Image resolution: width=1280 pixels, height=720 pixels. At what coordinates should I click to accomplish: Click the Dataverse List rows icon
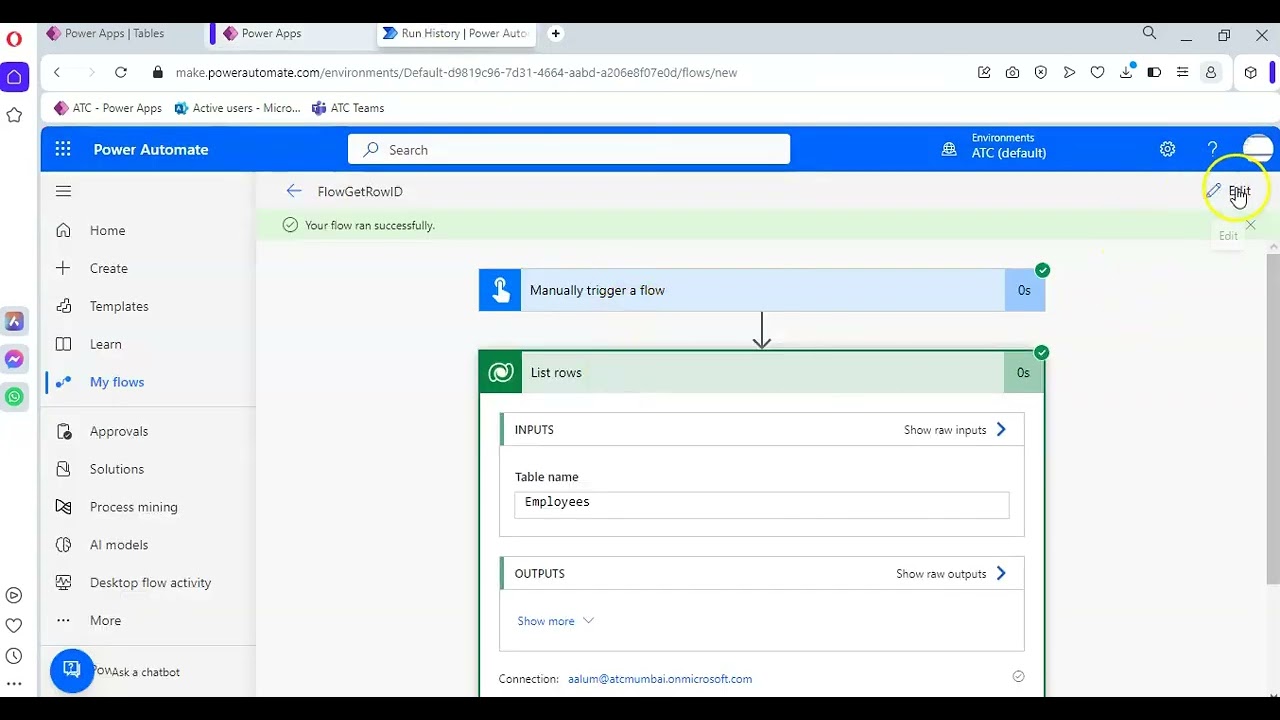point(501,372)
